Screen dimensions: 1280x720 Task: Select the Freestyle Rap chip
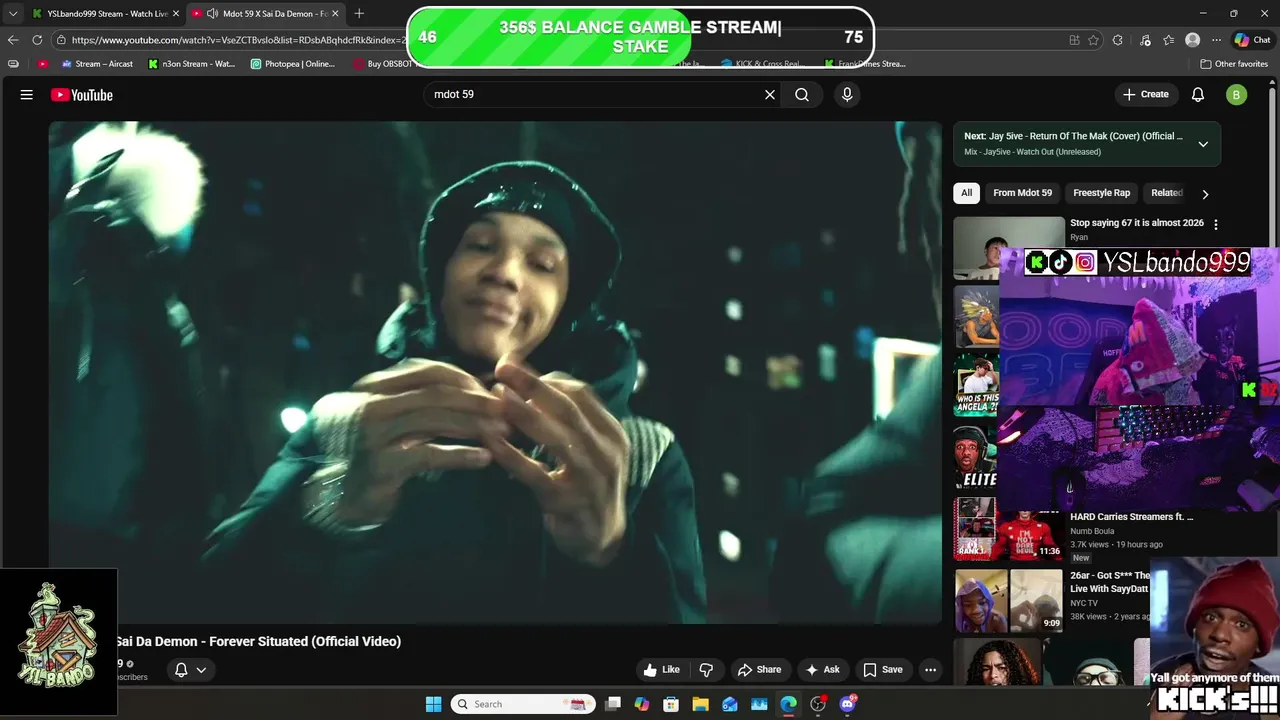pyautogui.click(x=1101, y=193)
